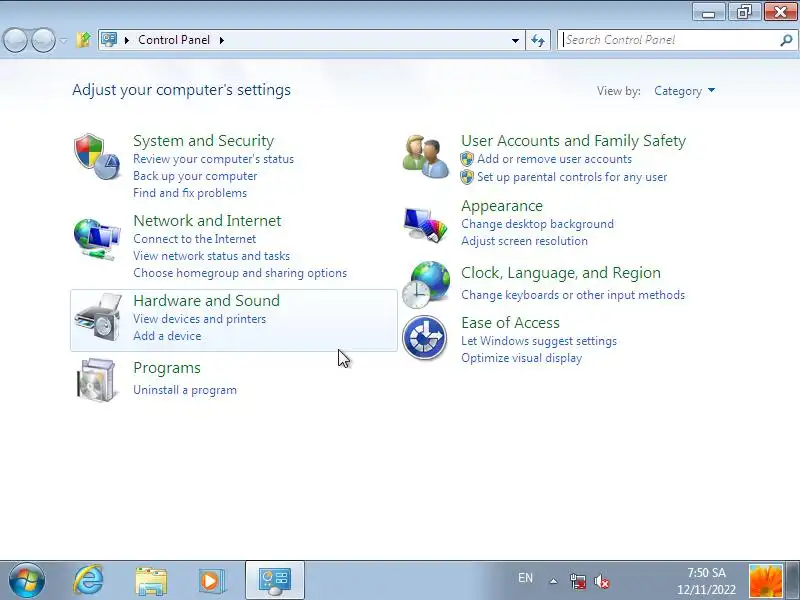The height and width of the screenshot is (600, 800).
Task: Open the Programs disc box icon
Action: coord(96,380)
